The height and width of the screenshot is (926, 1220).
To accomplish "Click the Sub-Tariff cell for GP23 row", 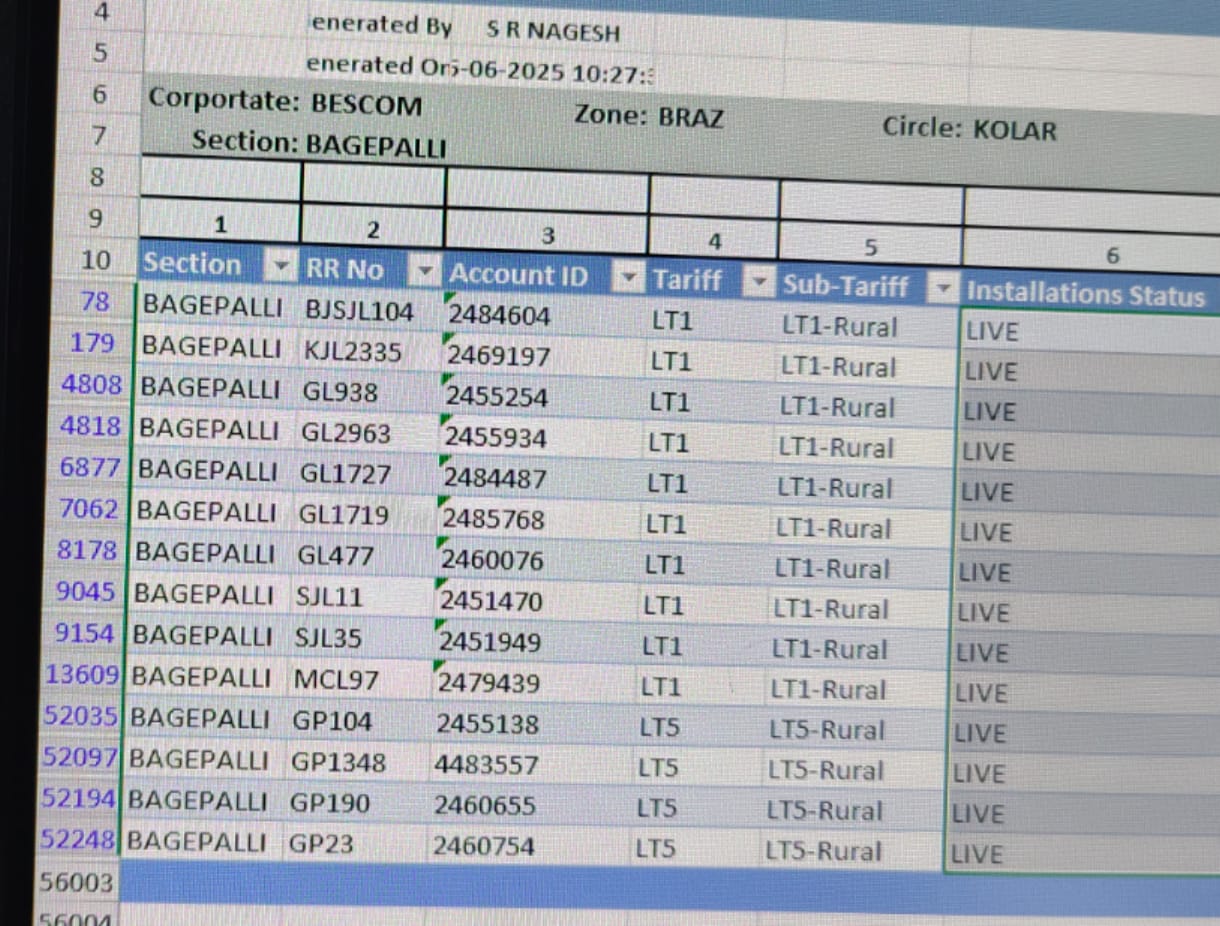I will click(824, 851).
